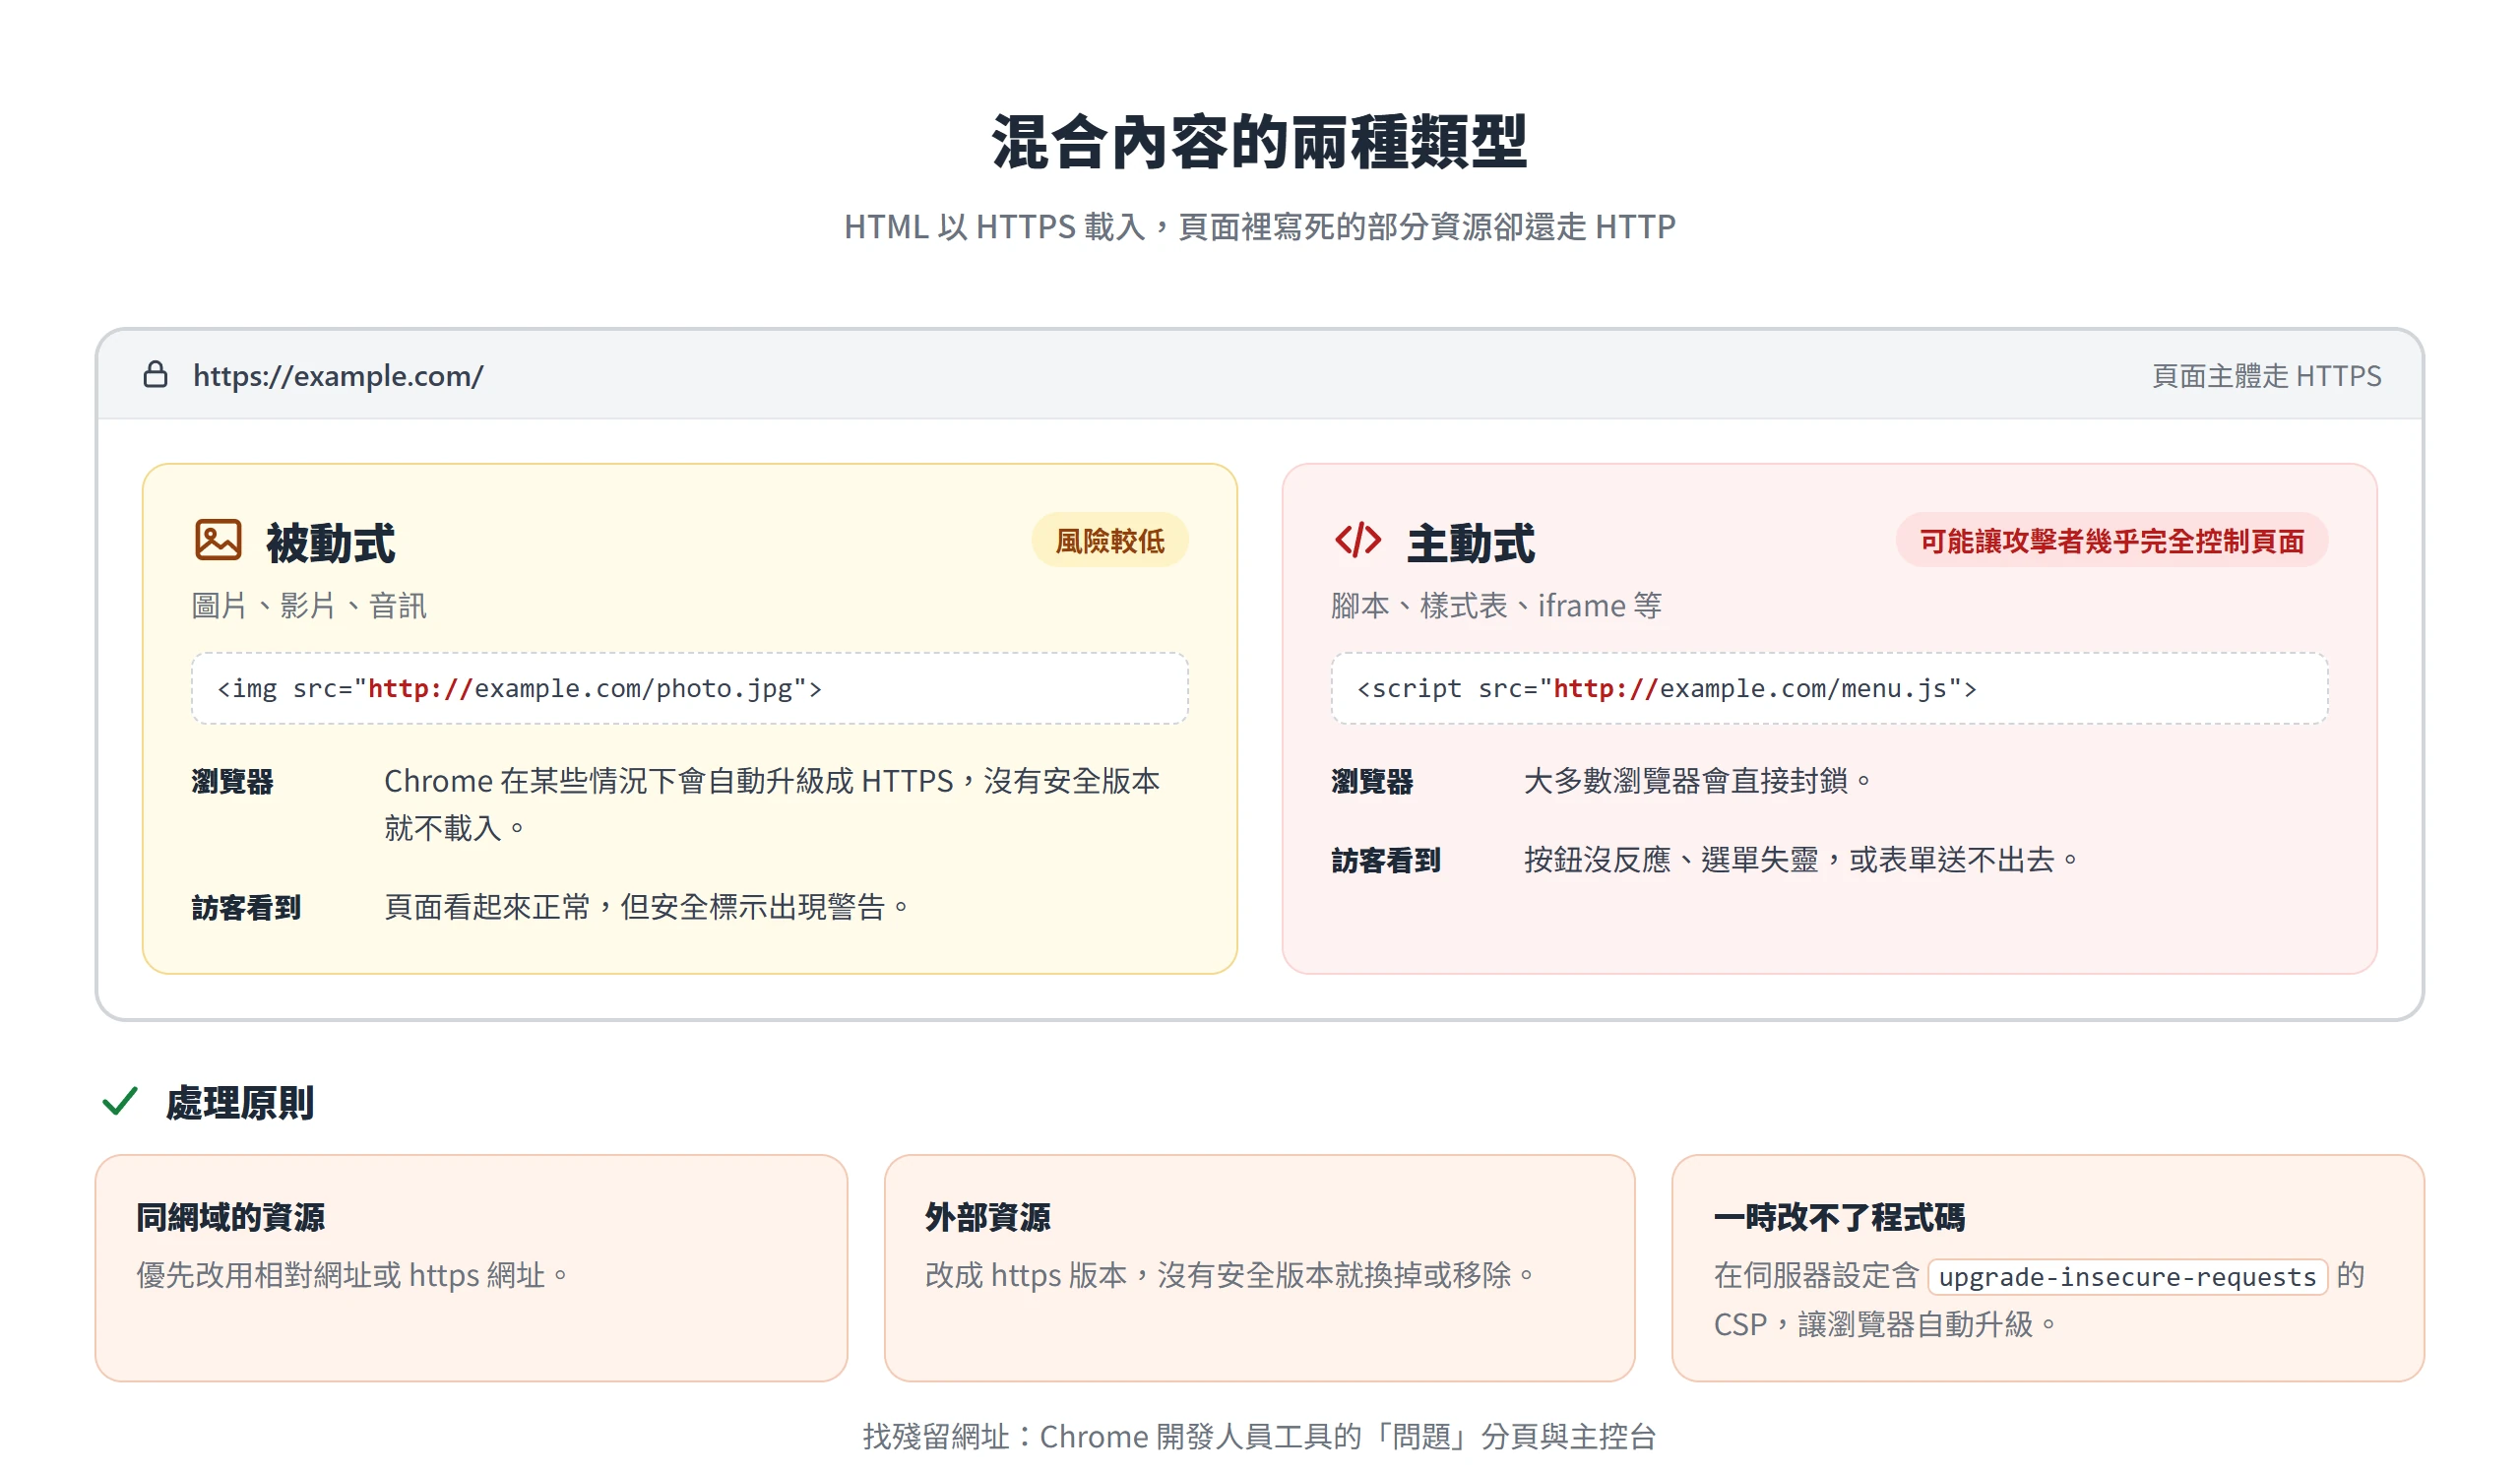This screenshot has height=1474, width=2520.
Task: Click the https://example.com/ address text
Action: pyautogui.click(x=338, y=376)
